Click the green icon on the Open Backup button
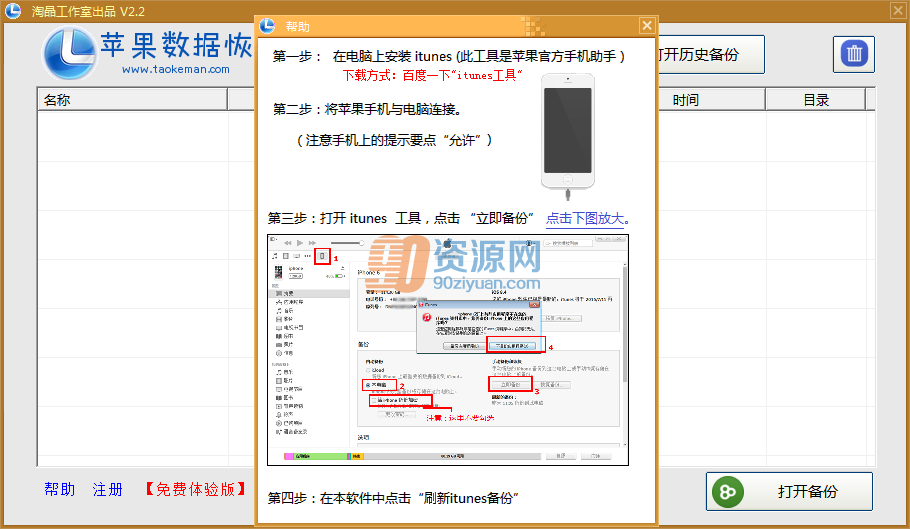The width and height of the screenshot is (910, 529). (x=728, y=492)
